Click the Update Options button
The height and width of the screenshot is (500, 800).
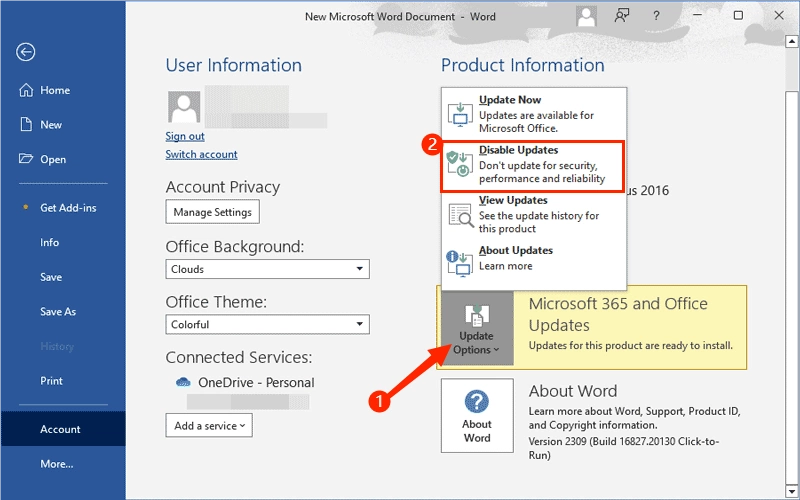pos(477,329)
